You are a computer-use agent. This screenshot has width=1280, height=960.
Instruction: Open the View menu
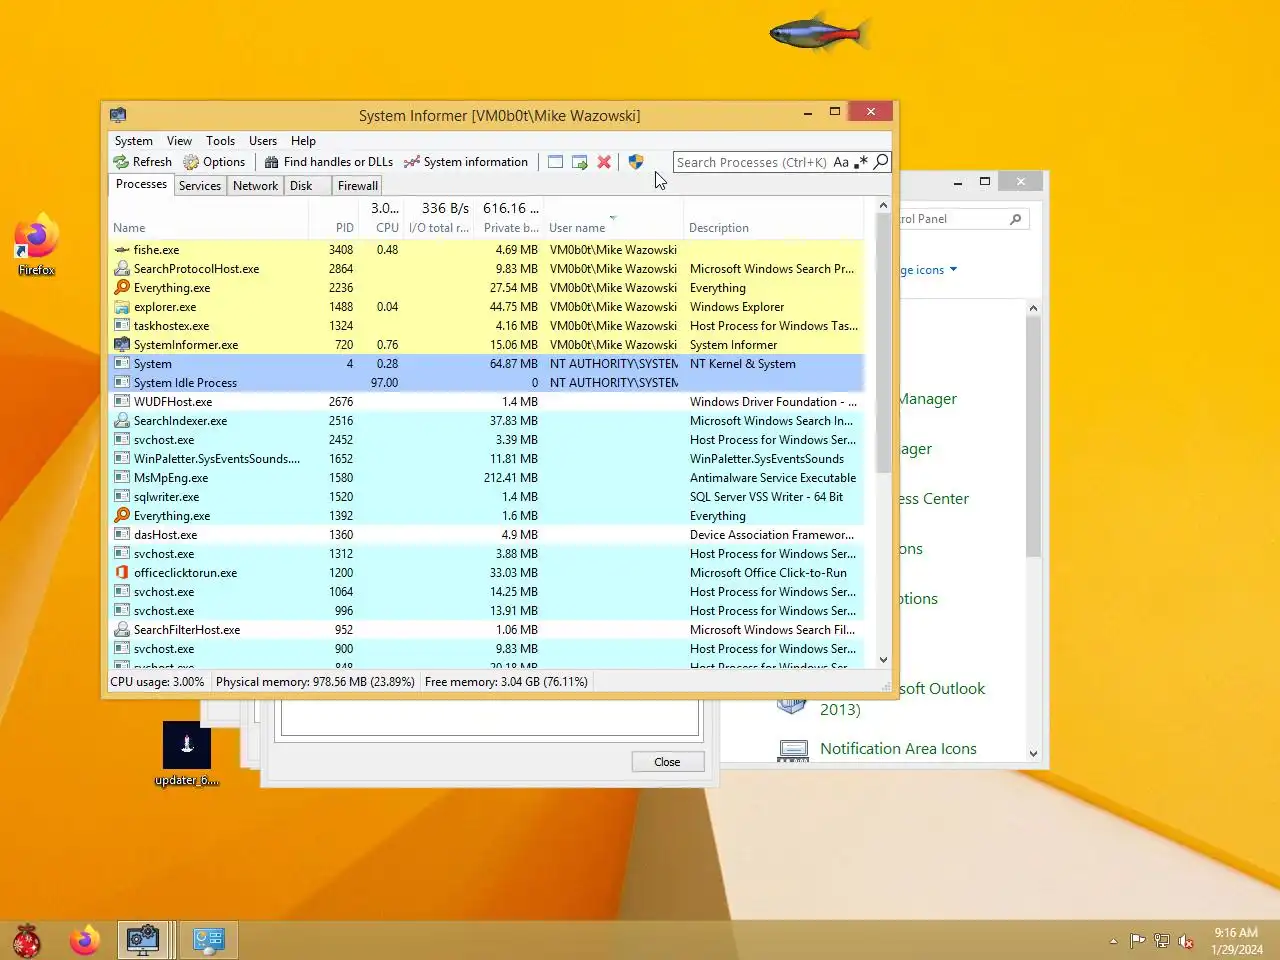coord(179,141)
